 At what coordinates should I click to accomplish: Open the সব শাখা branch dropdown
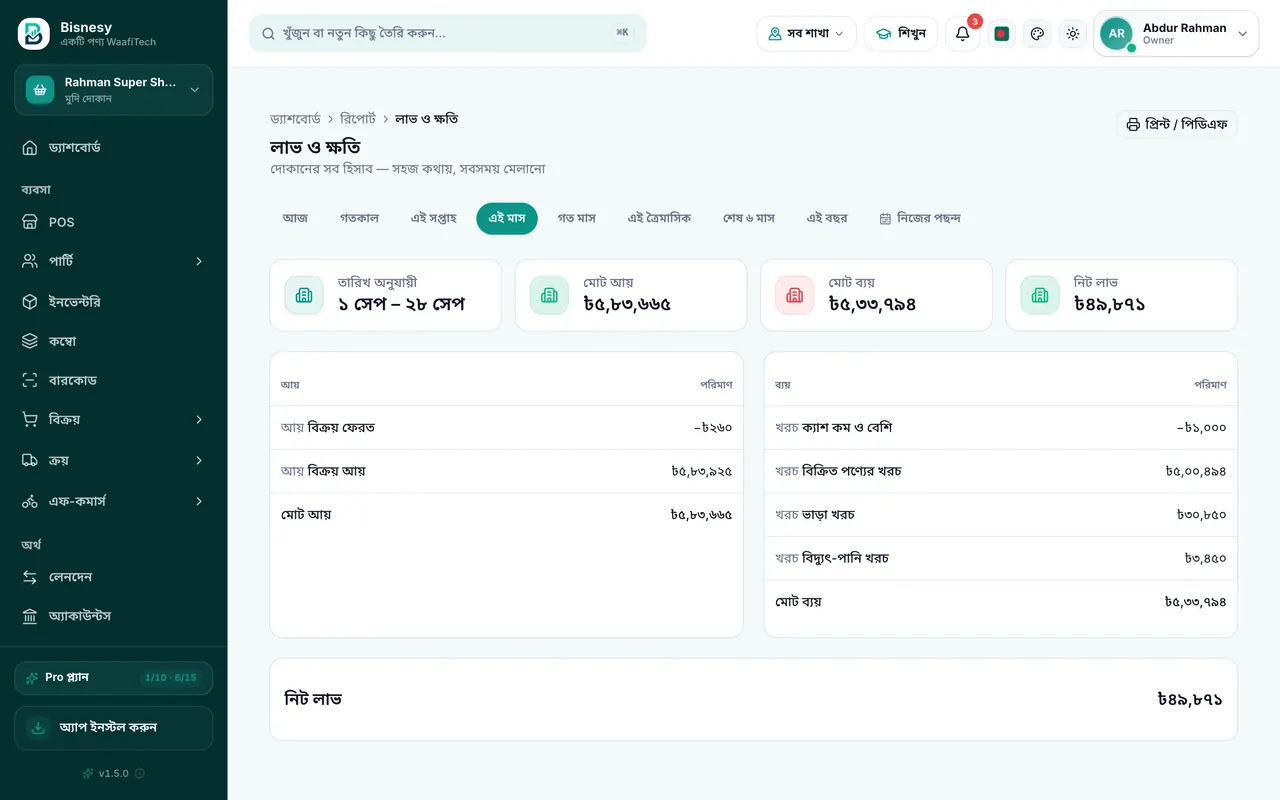806,34
